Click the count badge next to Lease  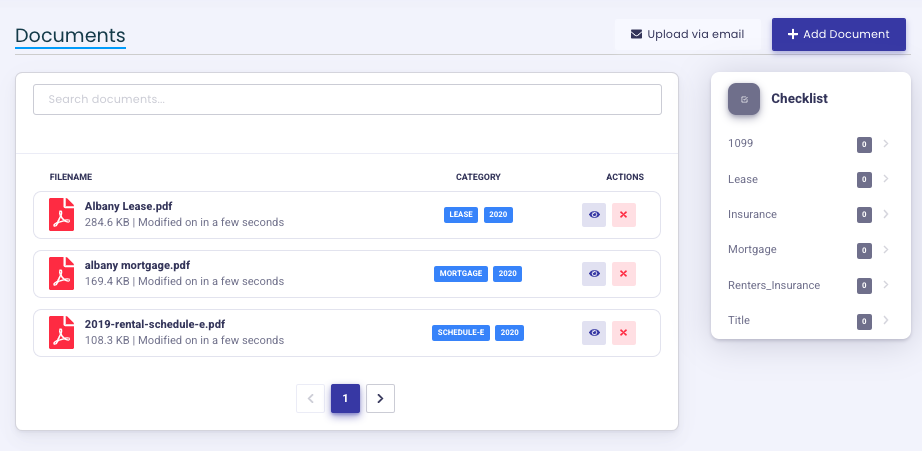click(864, 180)
